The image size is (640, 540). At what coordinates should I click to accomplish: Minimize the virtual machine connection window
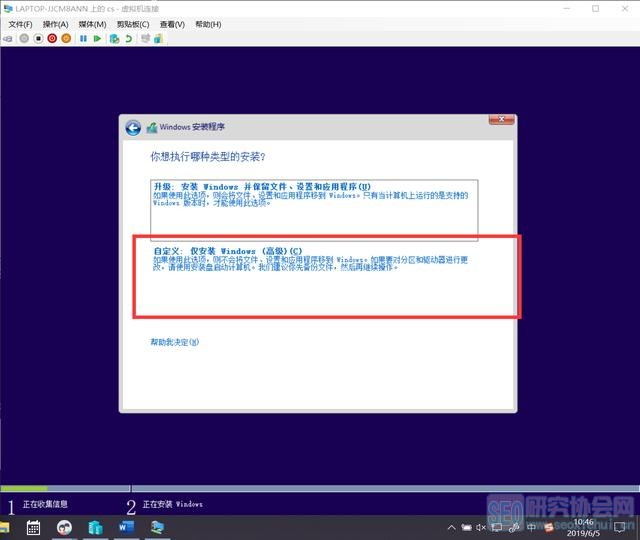click(x=567, y=8)
